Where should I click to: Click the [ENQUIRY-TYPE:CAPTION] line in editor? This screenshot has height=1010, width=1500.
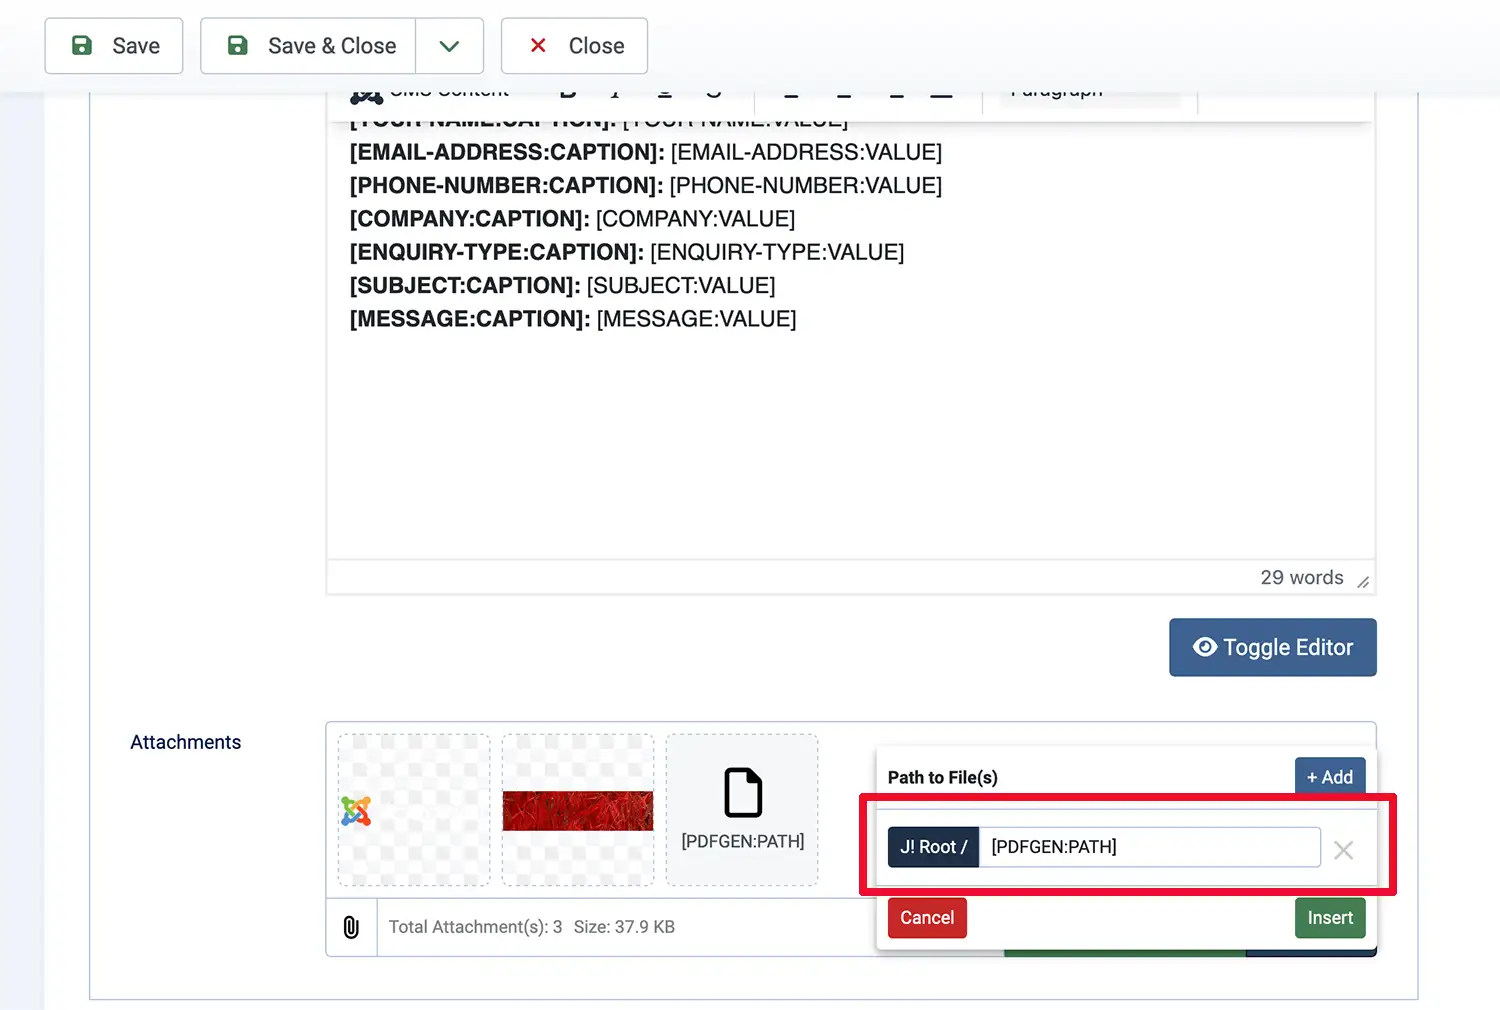click(627, 252)
